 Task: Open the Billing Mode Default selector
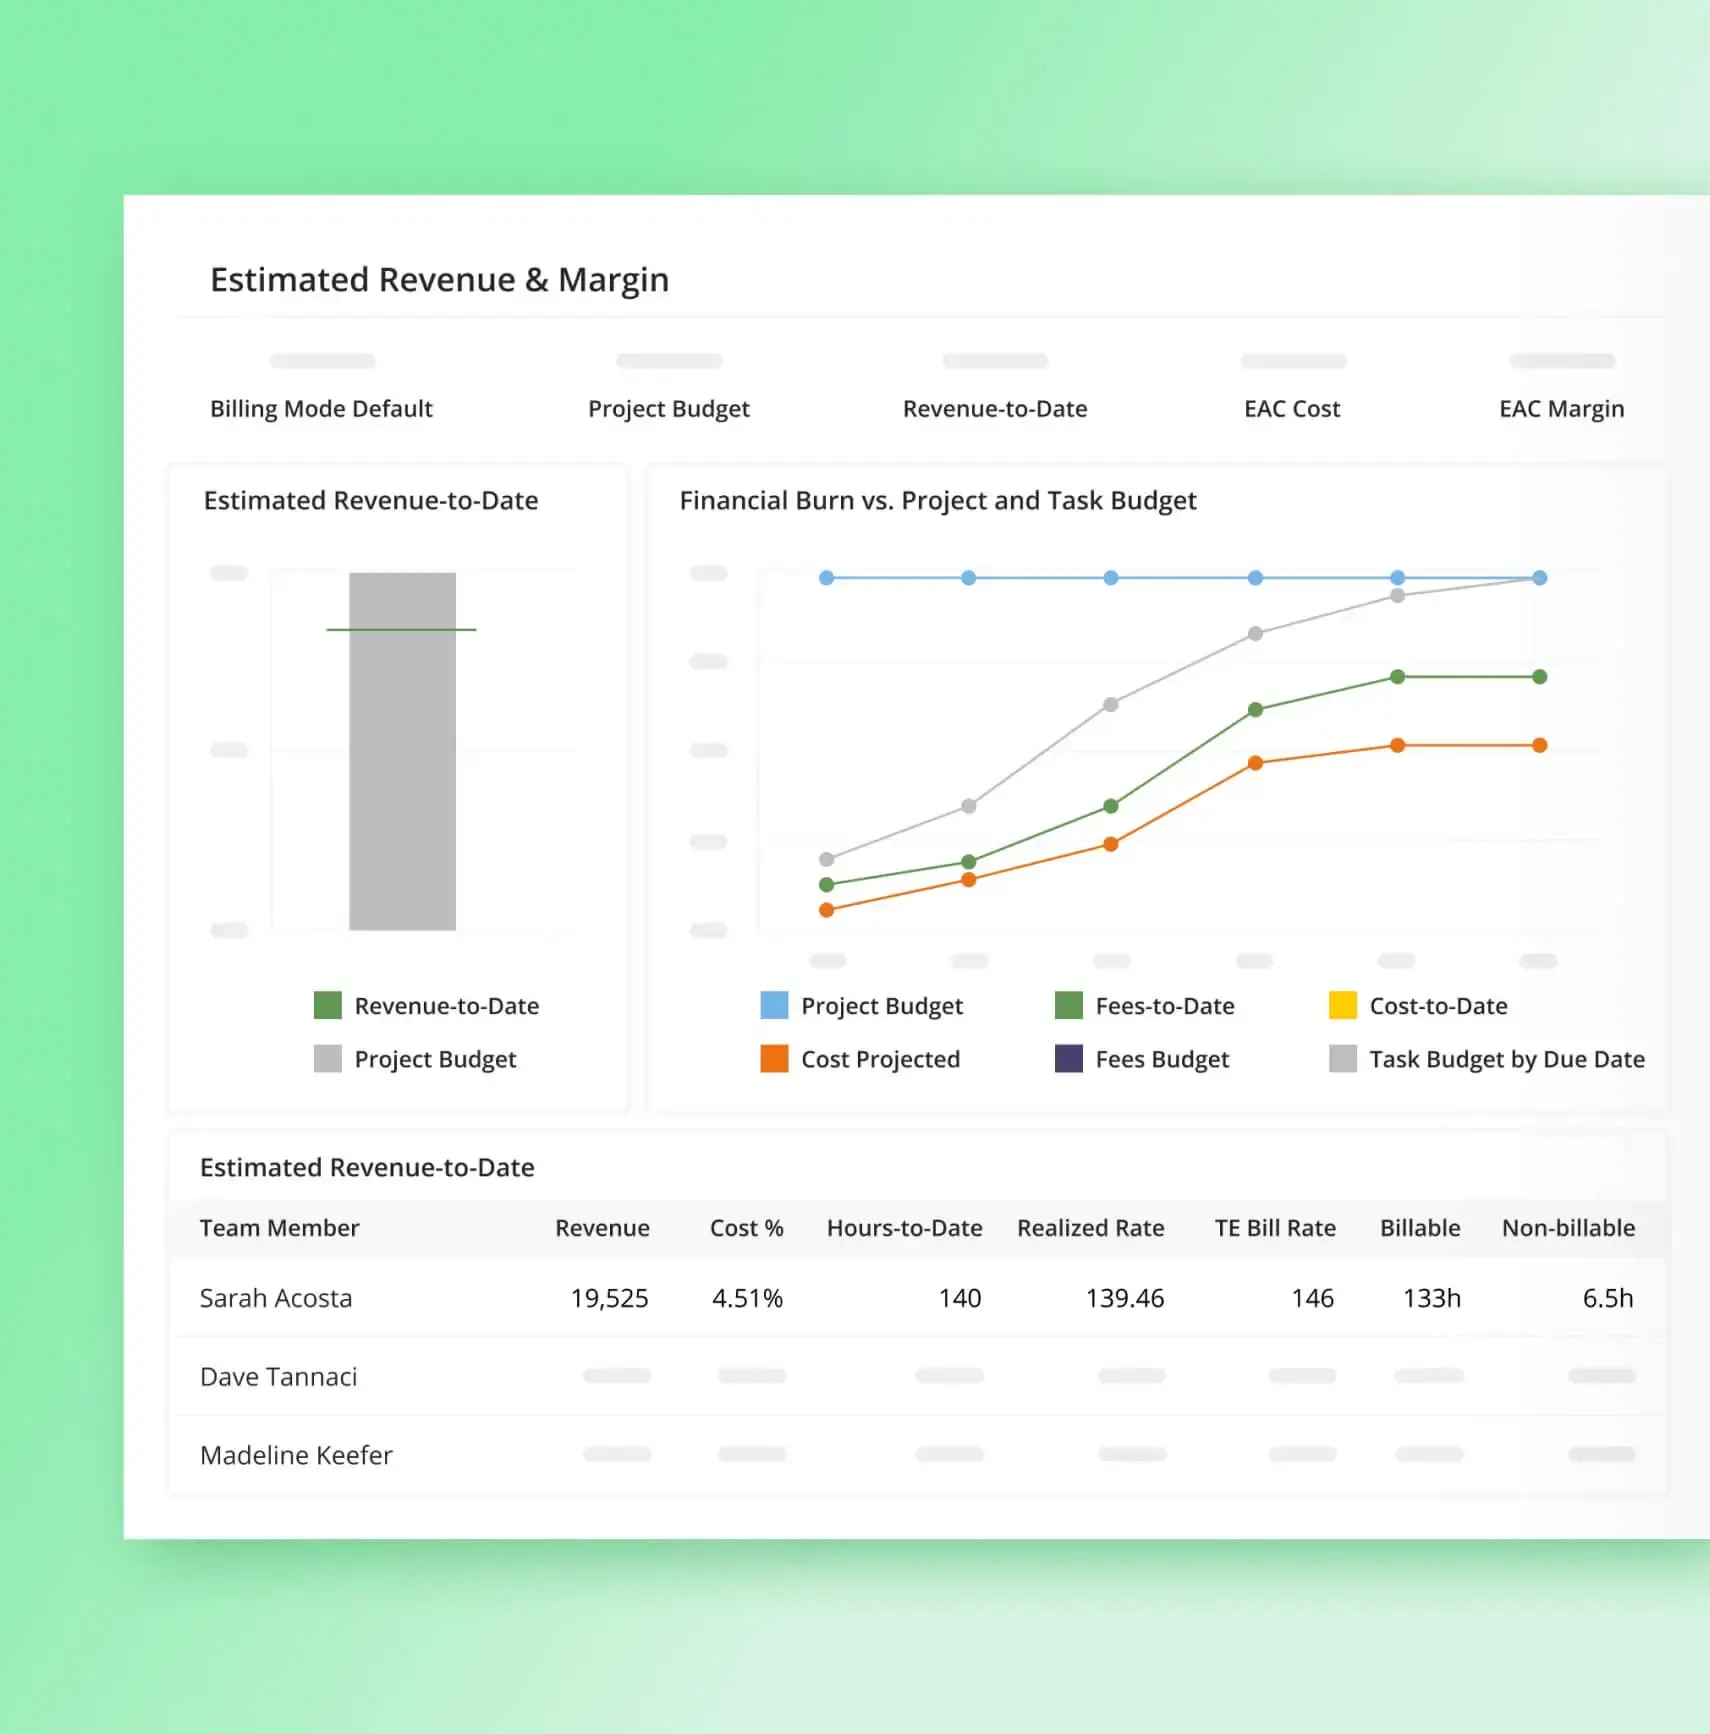[x=320, y=408]
